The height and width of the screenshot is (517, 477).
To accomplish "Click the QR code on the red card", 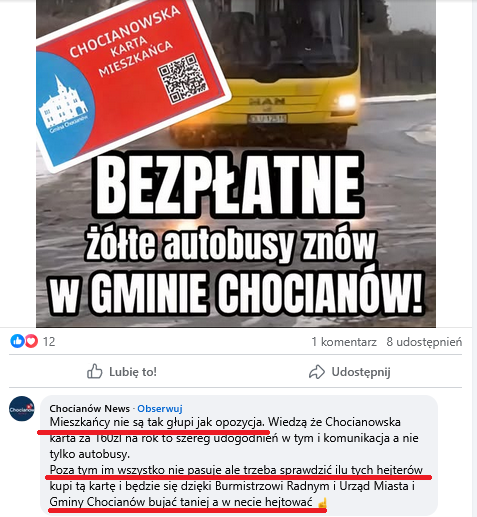I will (183, 79).
